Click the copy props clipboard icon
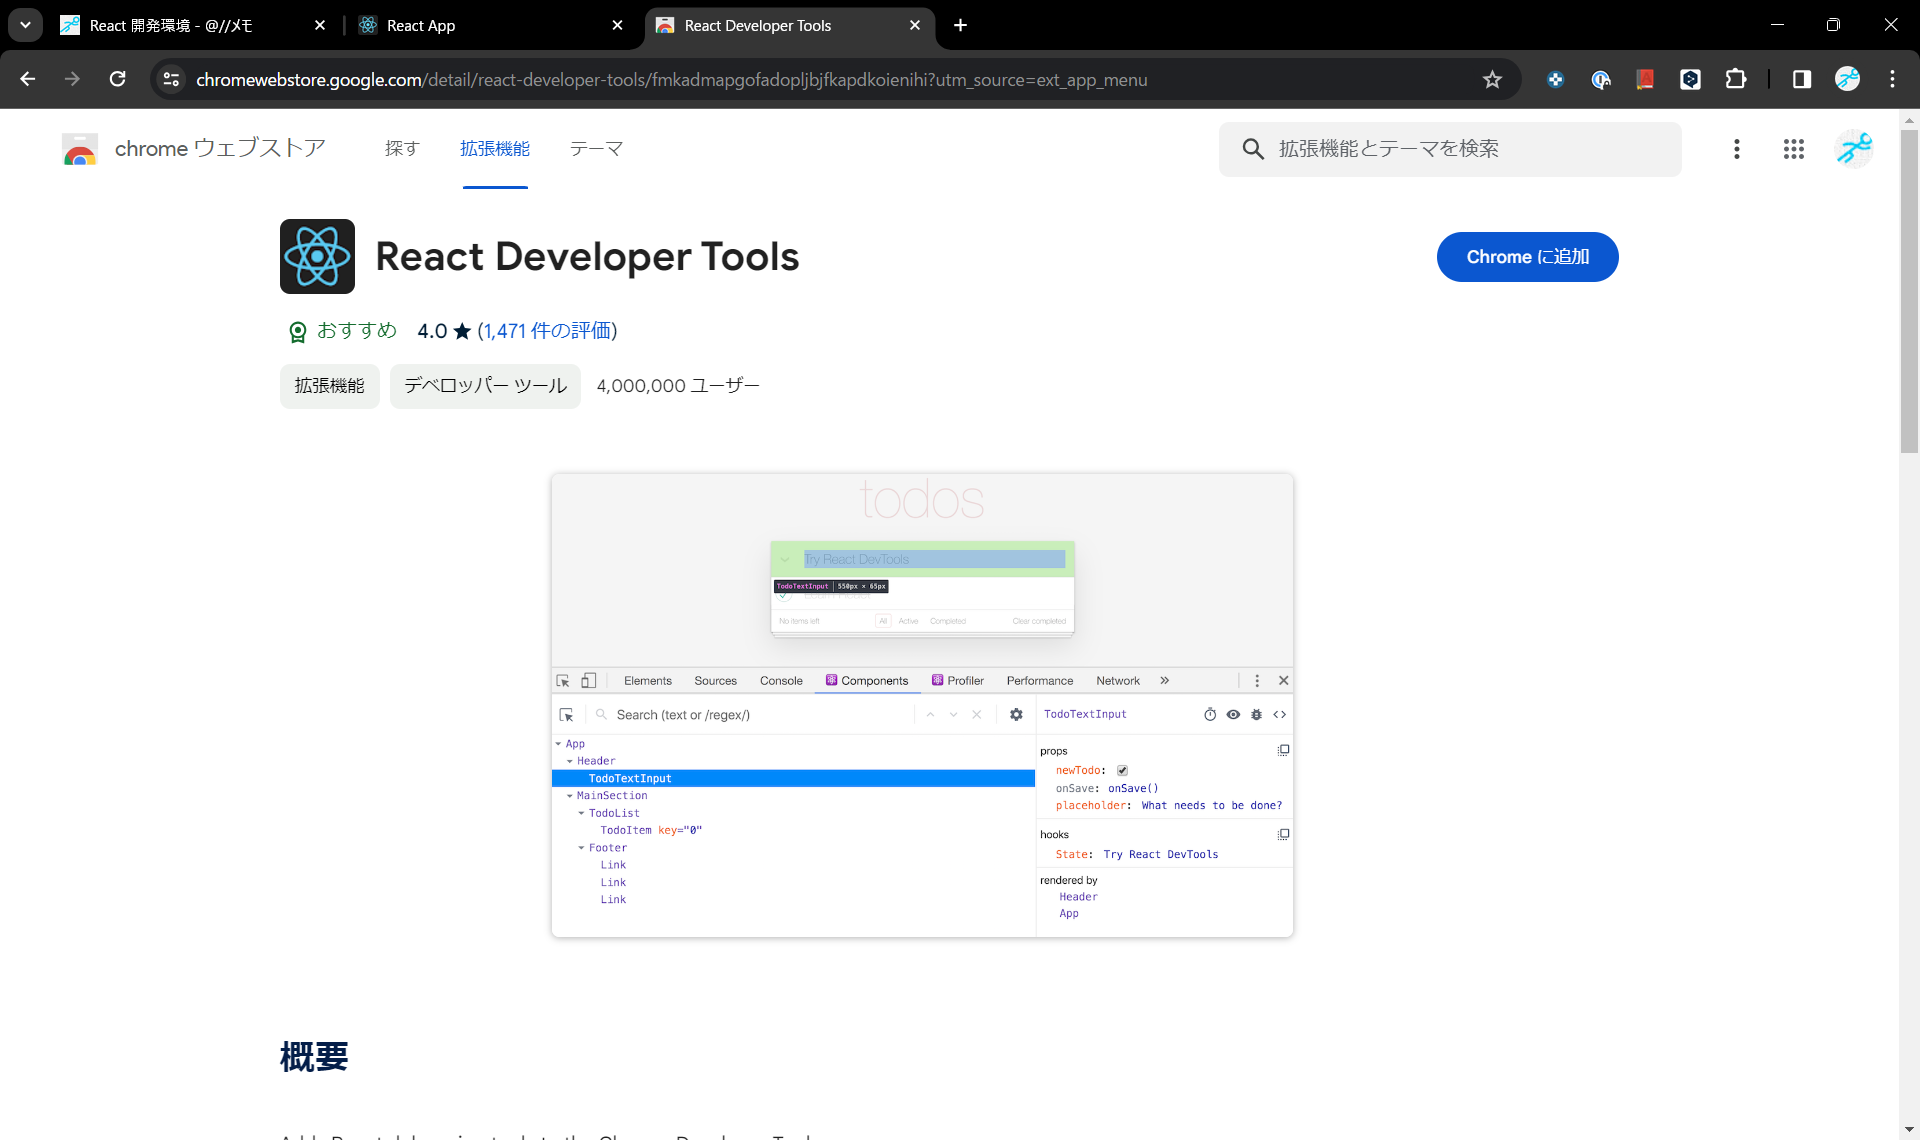The width and height of the screenshot is (1920, 1140). click(x=1284, y=749)
